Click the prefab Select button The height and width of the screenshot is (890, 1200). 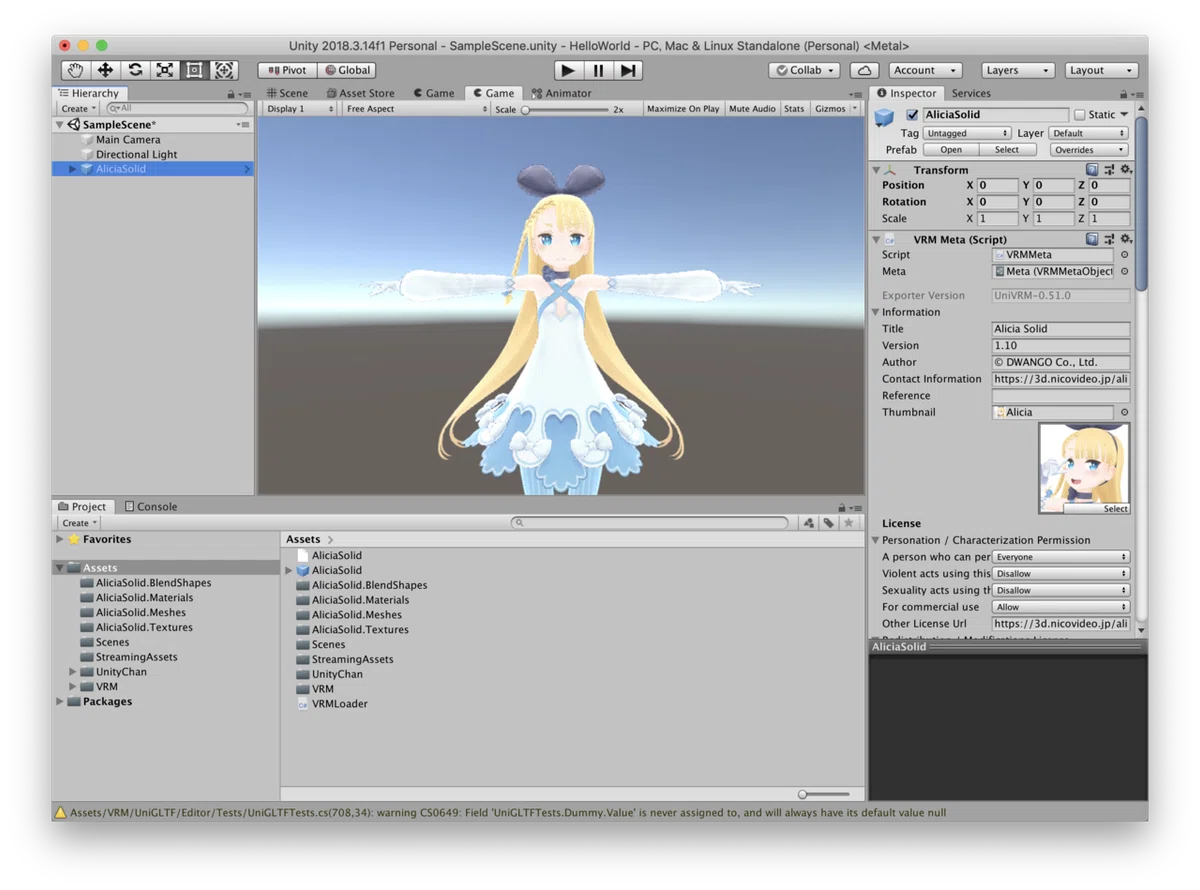point(1007,150)
